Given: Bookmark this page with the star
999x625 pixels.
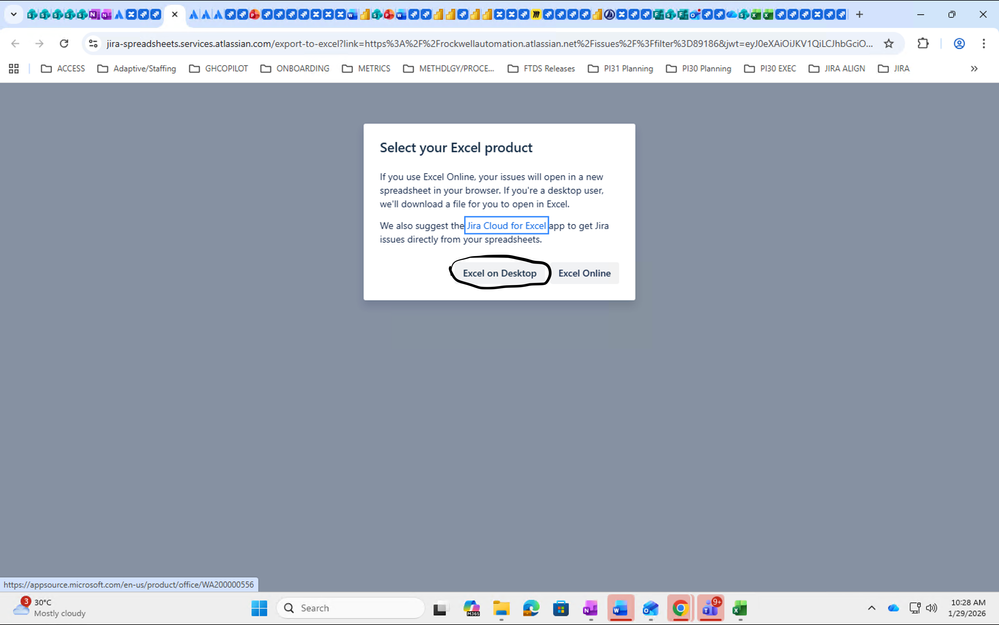Looking at the screenshot, I should coord(888,43).
